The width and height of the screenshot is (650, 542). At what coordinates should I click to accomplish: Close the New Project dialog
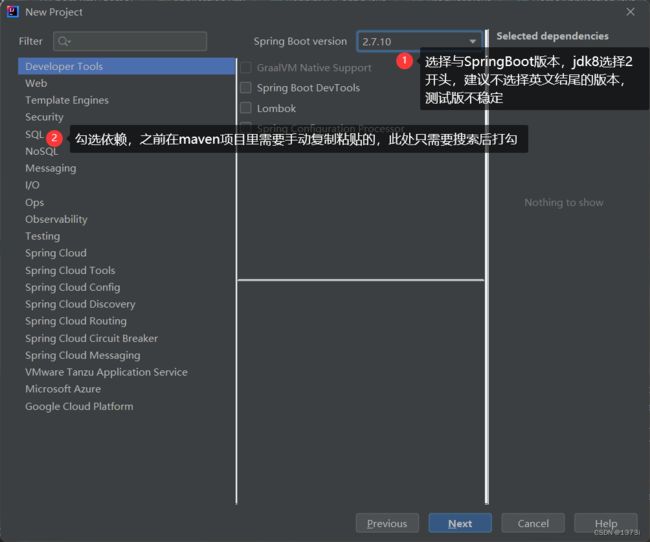[631, 12]
